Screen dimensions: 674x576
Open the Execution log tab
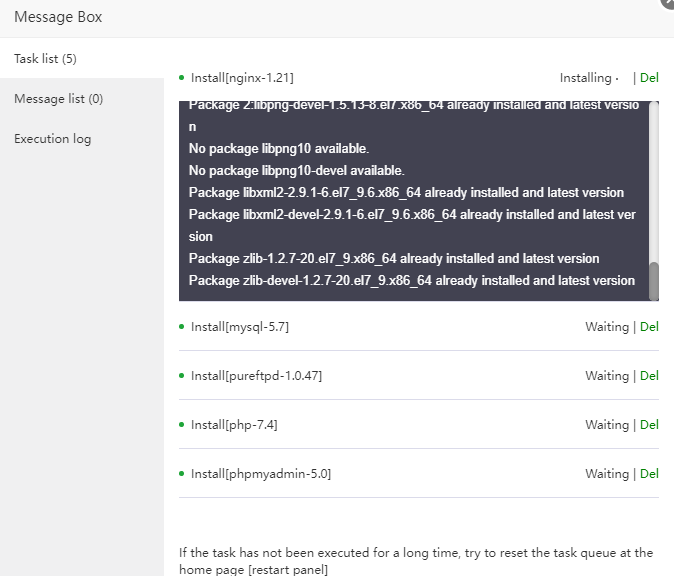tap(82, 139)
